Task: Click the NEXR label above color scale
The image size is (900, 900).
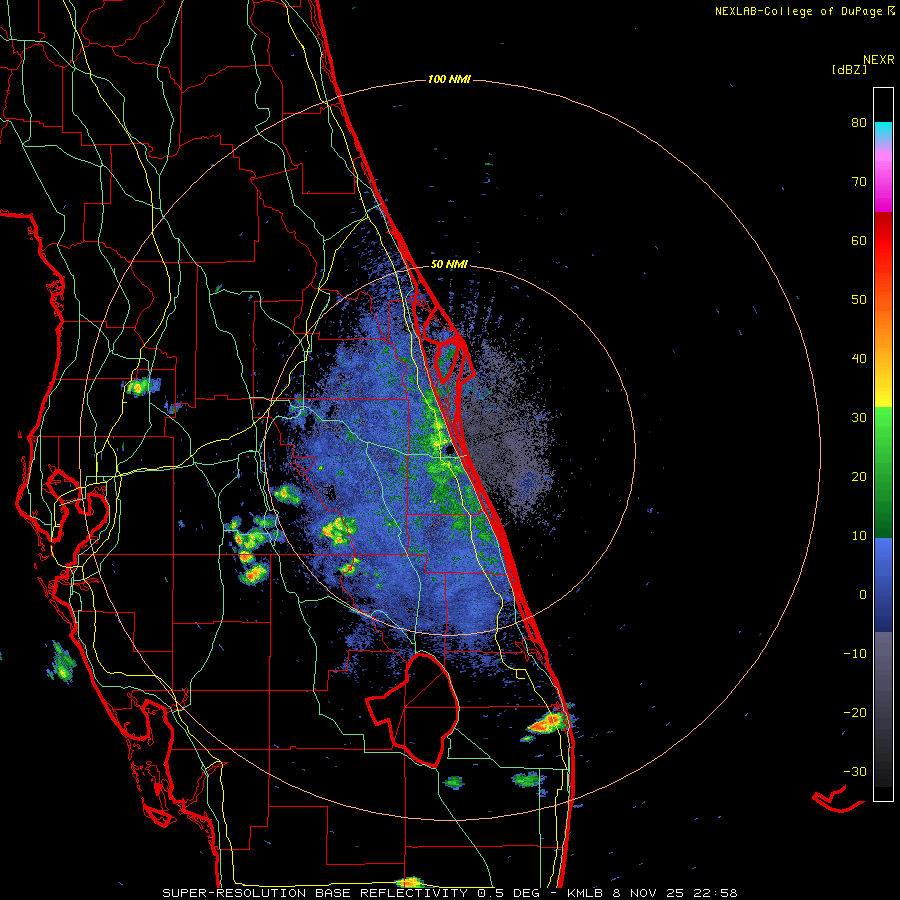Action: tap(879, 60)
